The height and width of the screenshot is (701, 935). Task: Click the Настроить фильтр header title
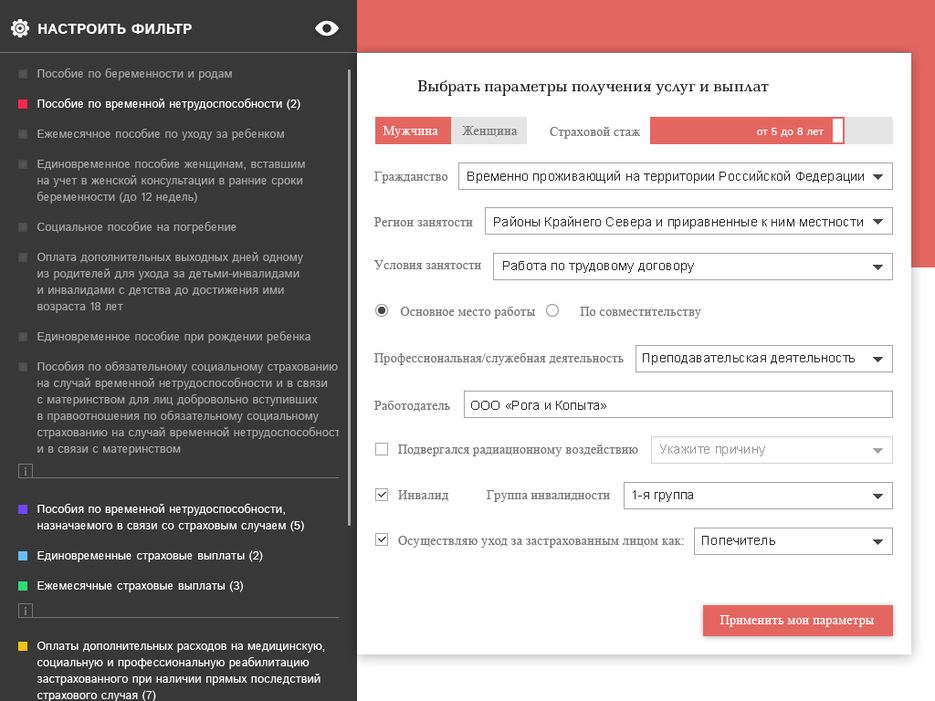coord(114,29)
